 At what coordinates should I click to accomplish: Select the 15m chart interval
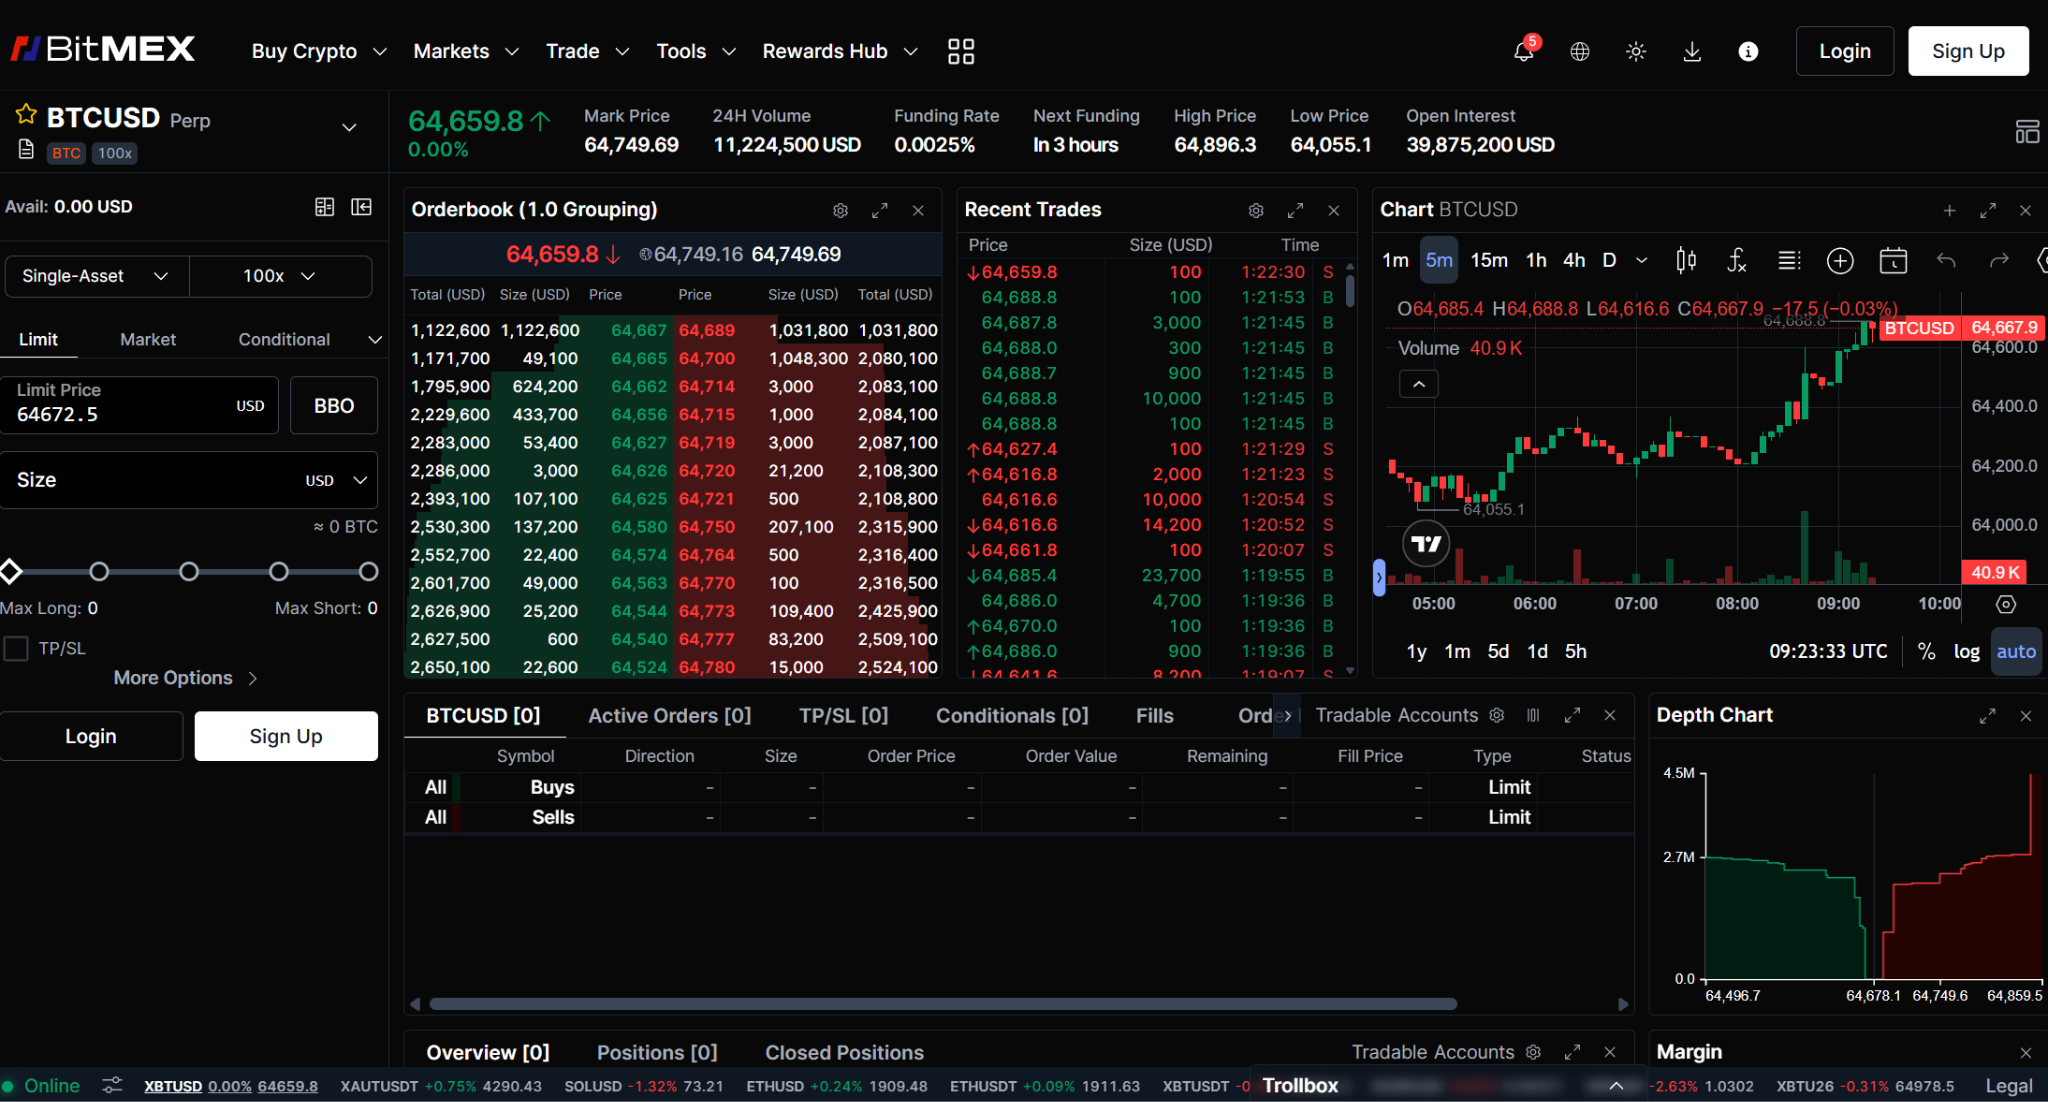(x=1489, y=260)
